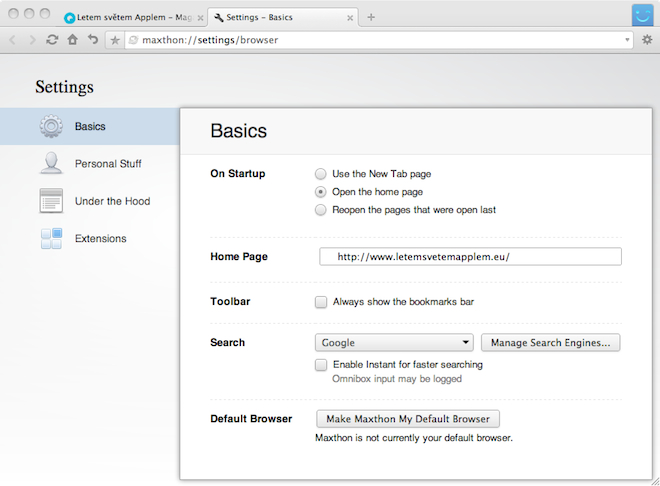Select Reopen the pages that were open last
Viewport: 660px width, 486px height.
[321, 210]
